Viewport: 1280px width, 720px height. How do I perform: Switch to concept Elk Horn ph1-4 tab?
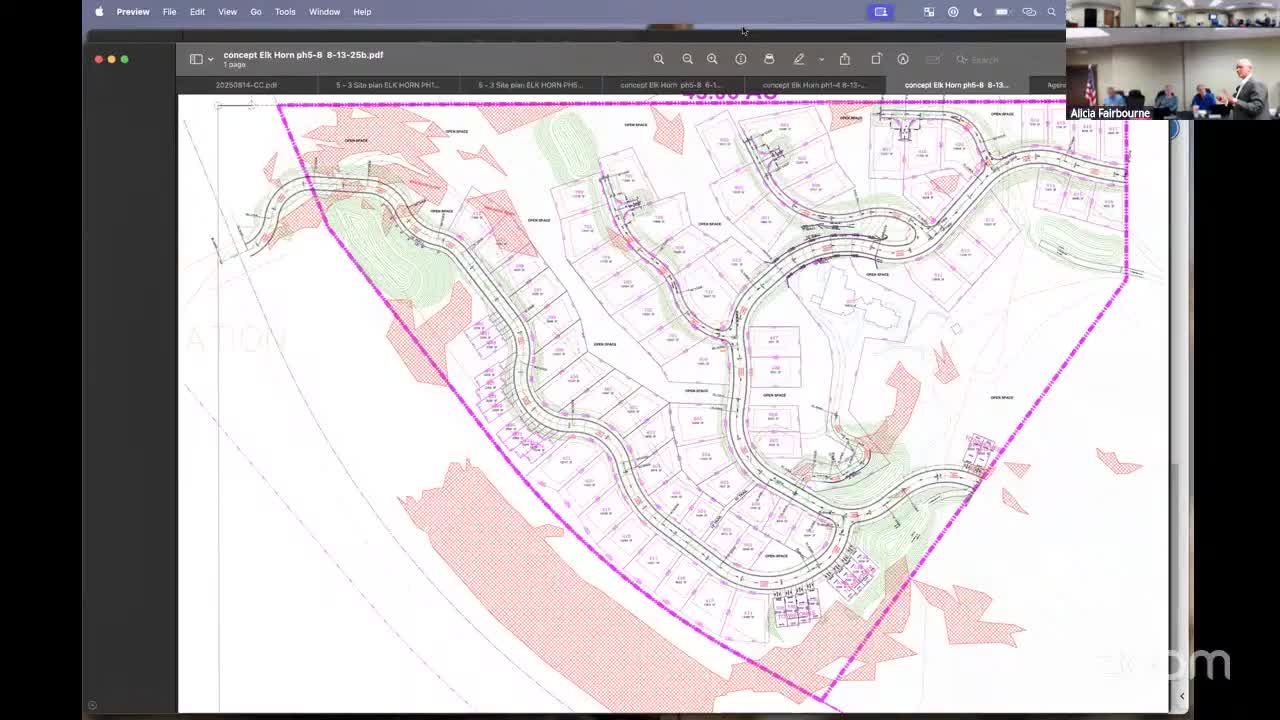(813, 85)
